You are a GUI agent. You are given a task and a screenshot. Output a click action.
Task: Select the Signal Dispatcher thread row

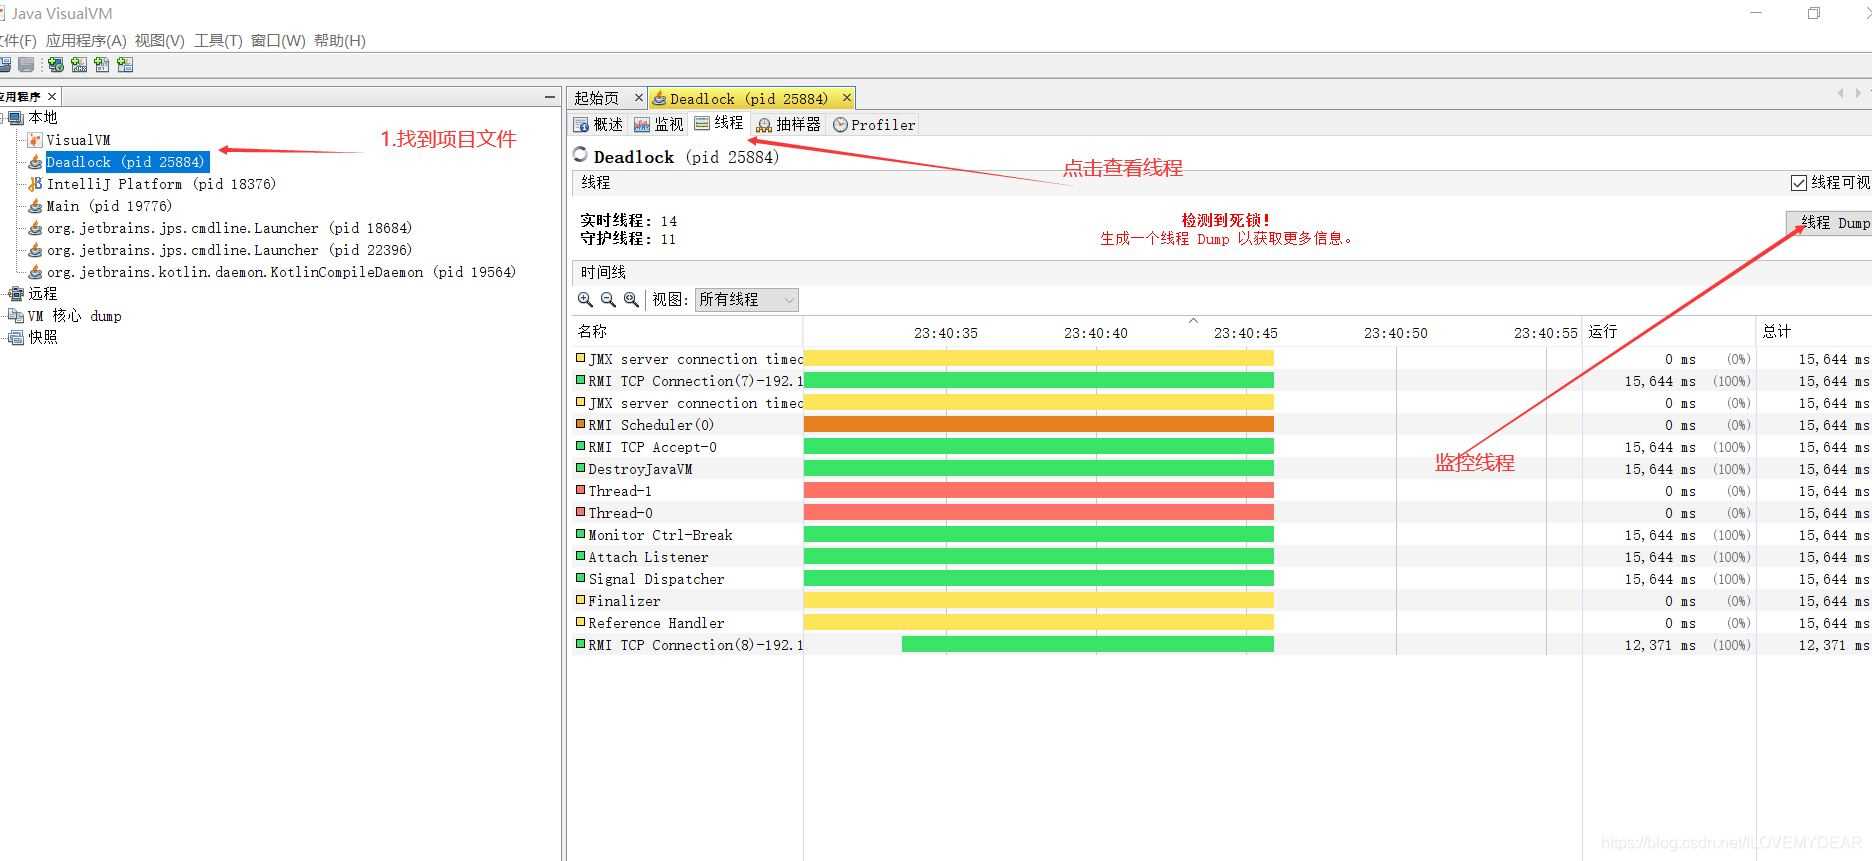click(x=1220, y=579)
